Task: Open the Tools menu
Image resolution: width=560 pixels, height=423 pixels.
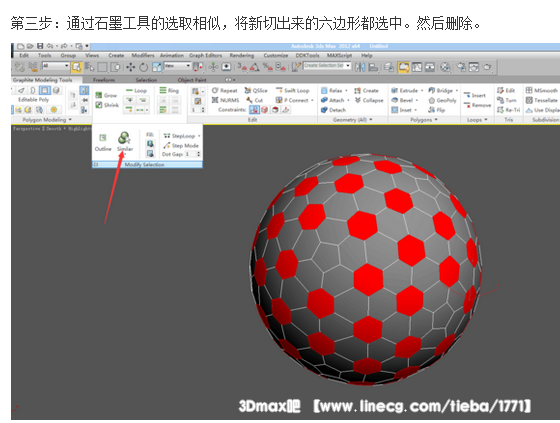Action: [45, 55]
